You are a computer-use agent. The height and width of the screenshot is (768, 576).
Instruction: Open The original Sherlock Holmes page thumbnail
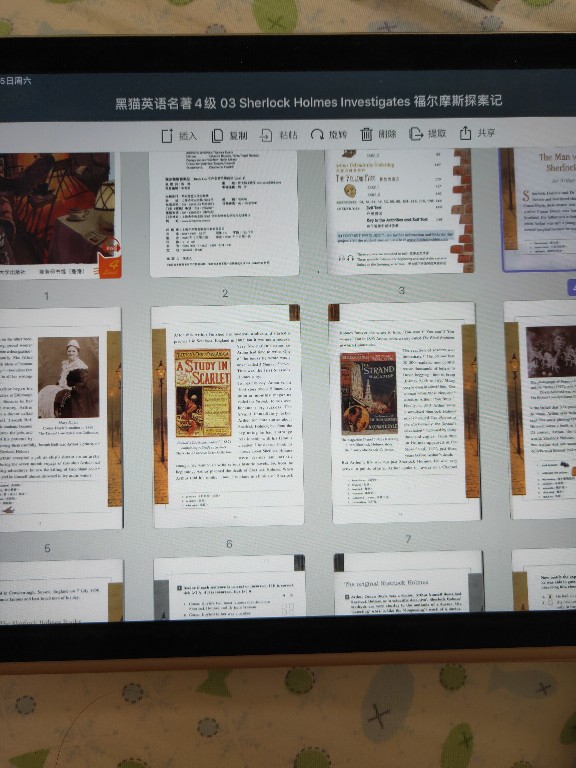pyautogui.click(x=409, y=582)
